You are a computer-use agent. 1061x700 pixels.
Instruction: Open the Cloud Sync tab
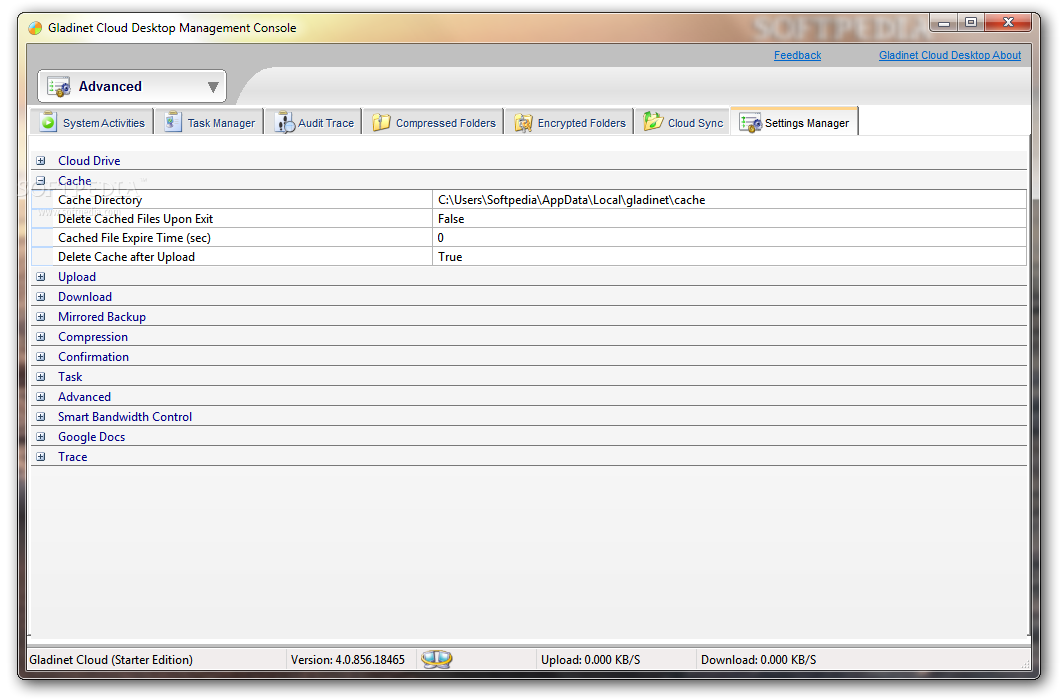683,122
